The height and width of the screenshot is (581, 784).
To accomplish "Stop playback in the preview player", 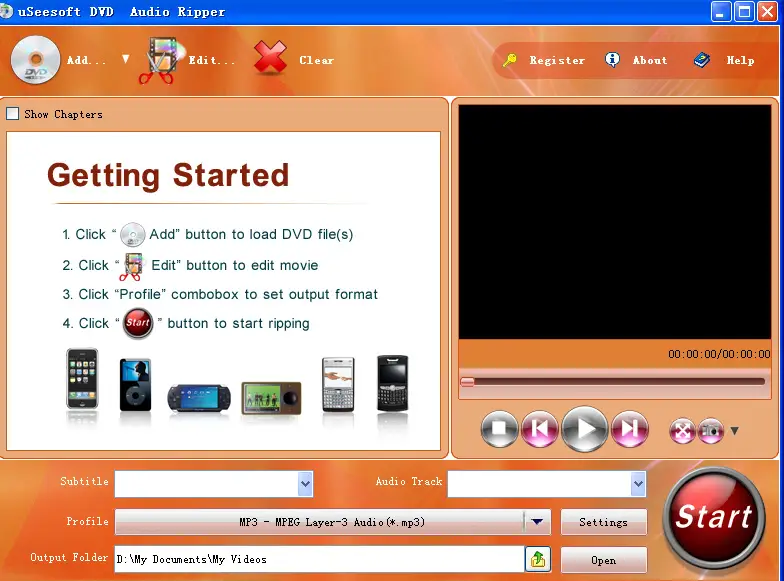I will pos(499,428).
